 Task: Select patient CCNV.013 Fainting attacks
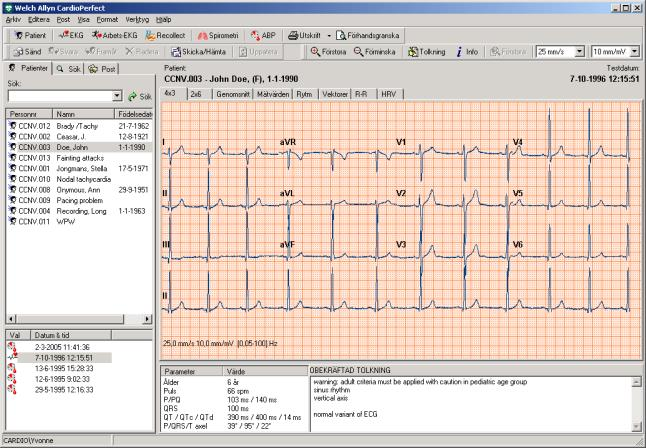click(79, 158)
